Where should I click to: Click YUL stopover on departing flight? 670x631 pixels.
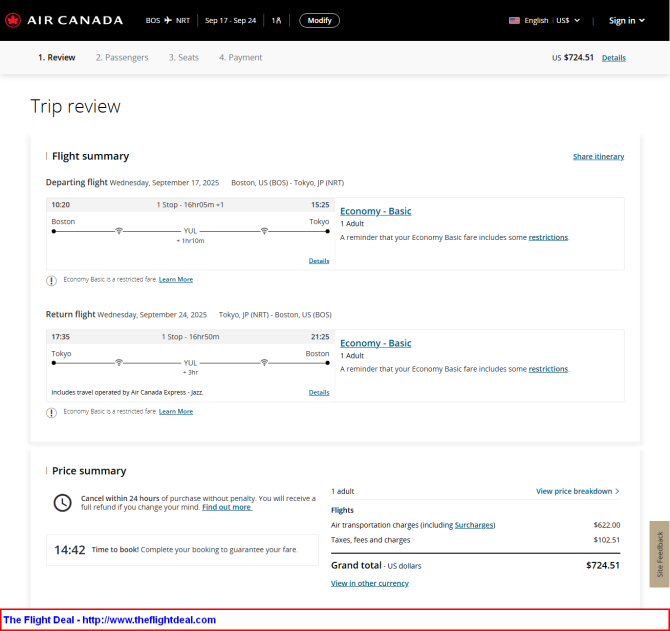point(190,231)
